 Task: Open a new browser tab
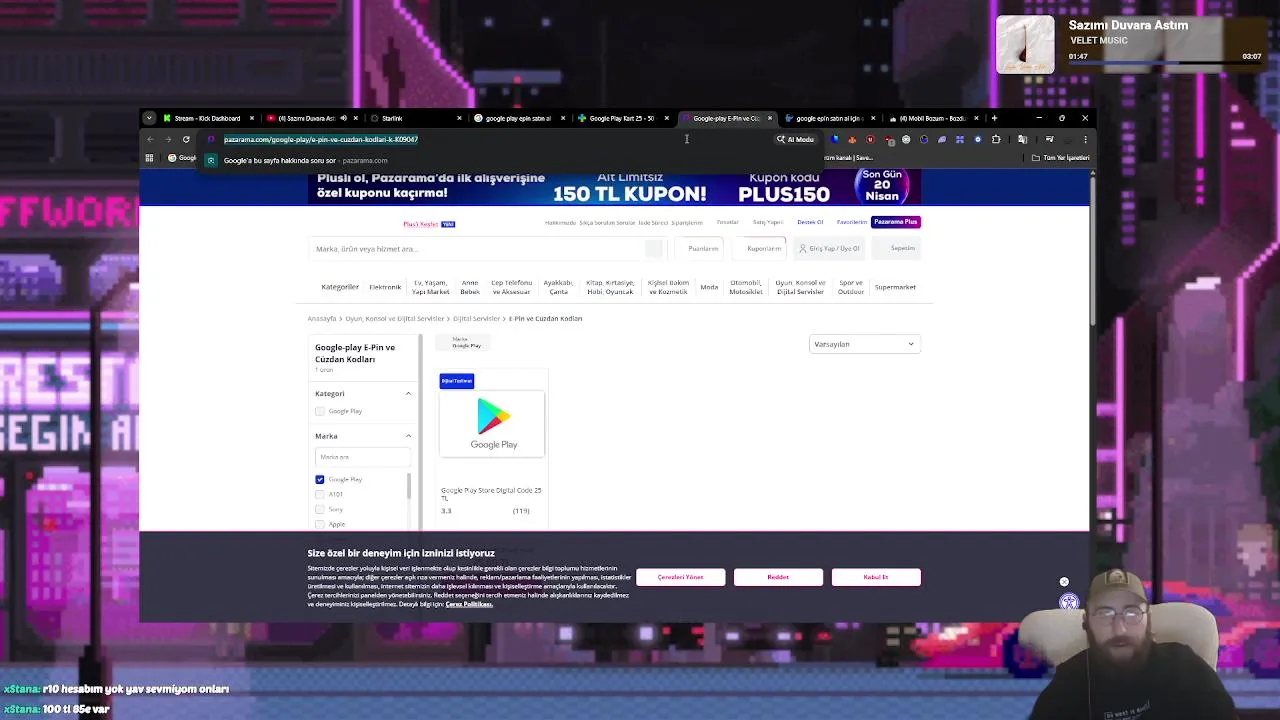coord(994,118)
